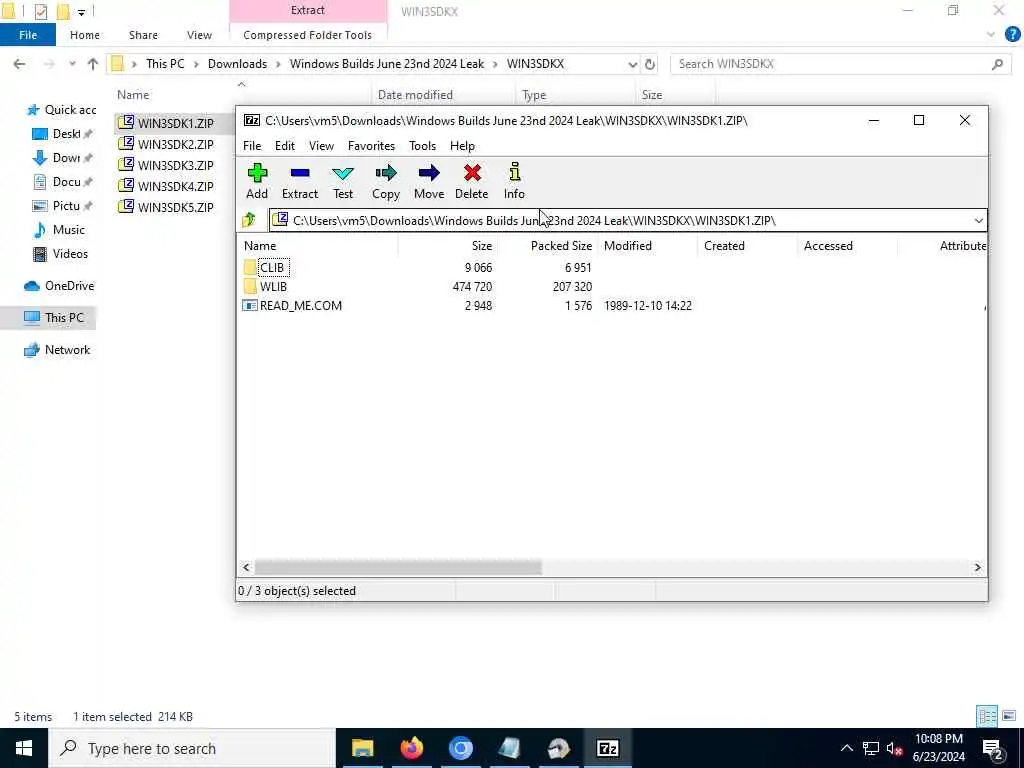The image size is (1024, 768).
Task: Open Network in the Explorer sidebar
Action: (57, 350)
